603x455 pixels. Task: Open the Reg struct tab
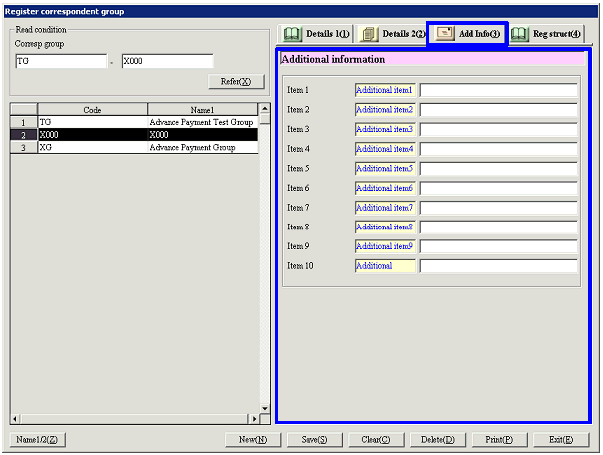(x=547, y=34)
